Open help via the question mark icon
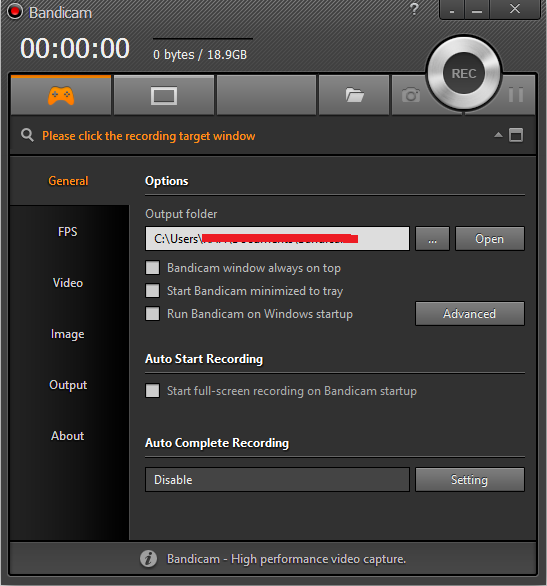The width and height of the screenshot is (547, 586). (414, 9)
